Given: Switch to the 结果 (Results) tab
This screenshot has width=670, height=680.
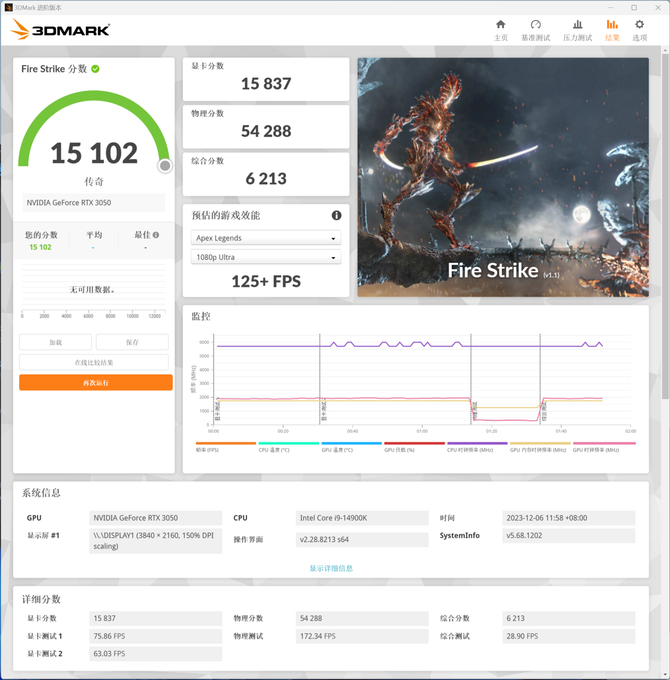Looking at the screenshot, I should (x=612, y=29).
